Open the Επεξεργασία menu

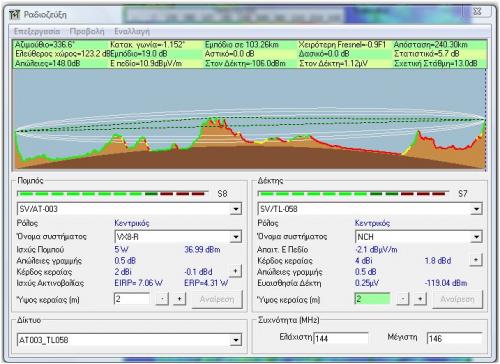tap(37, 31)
